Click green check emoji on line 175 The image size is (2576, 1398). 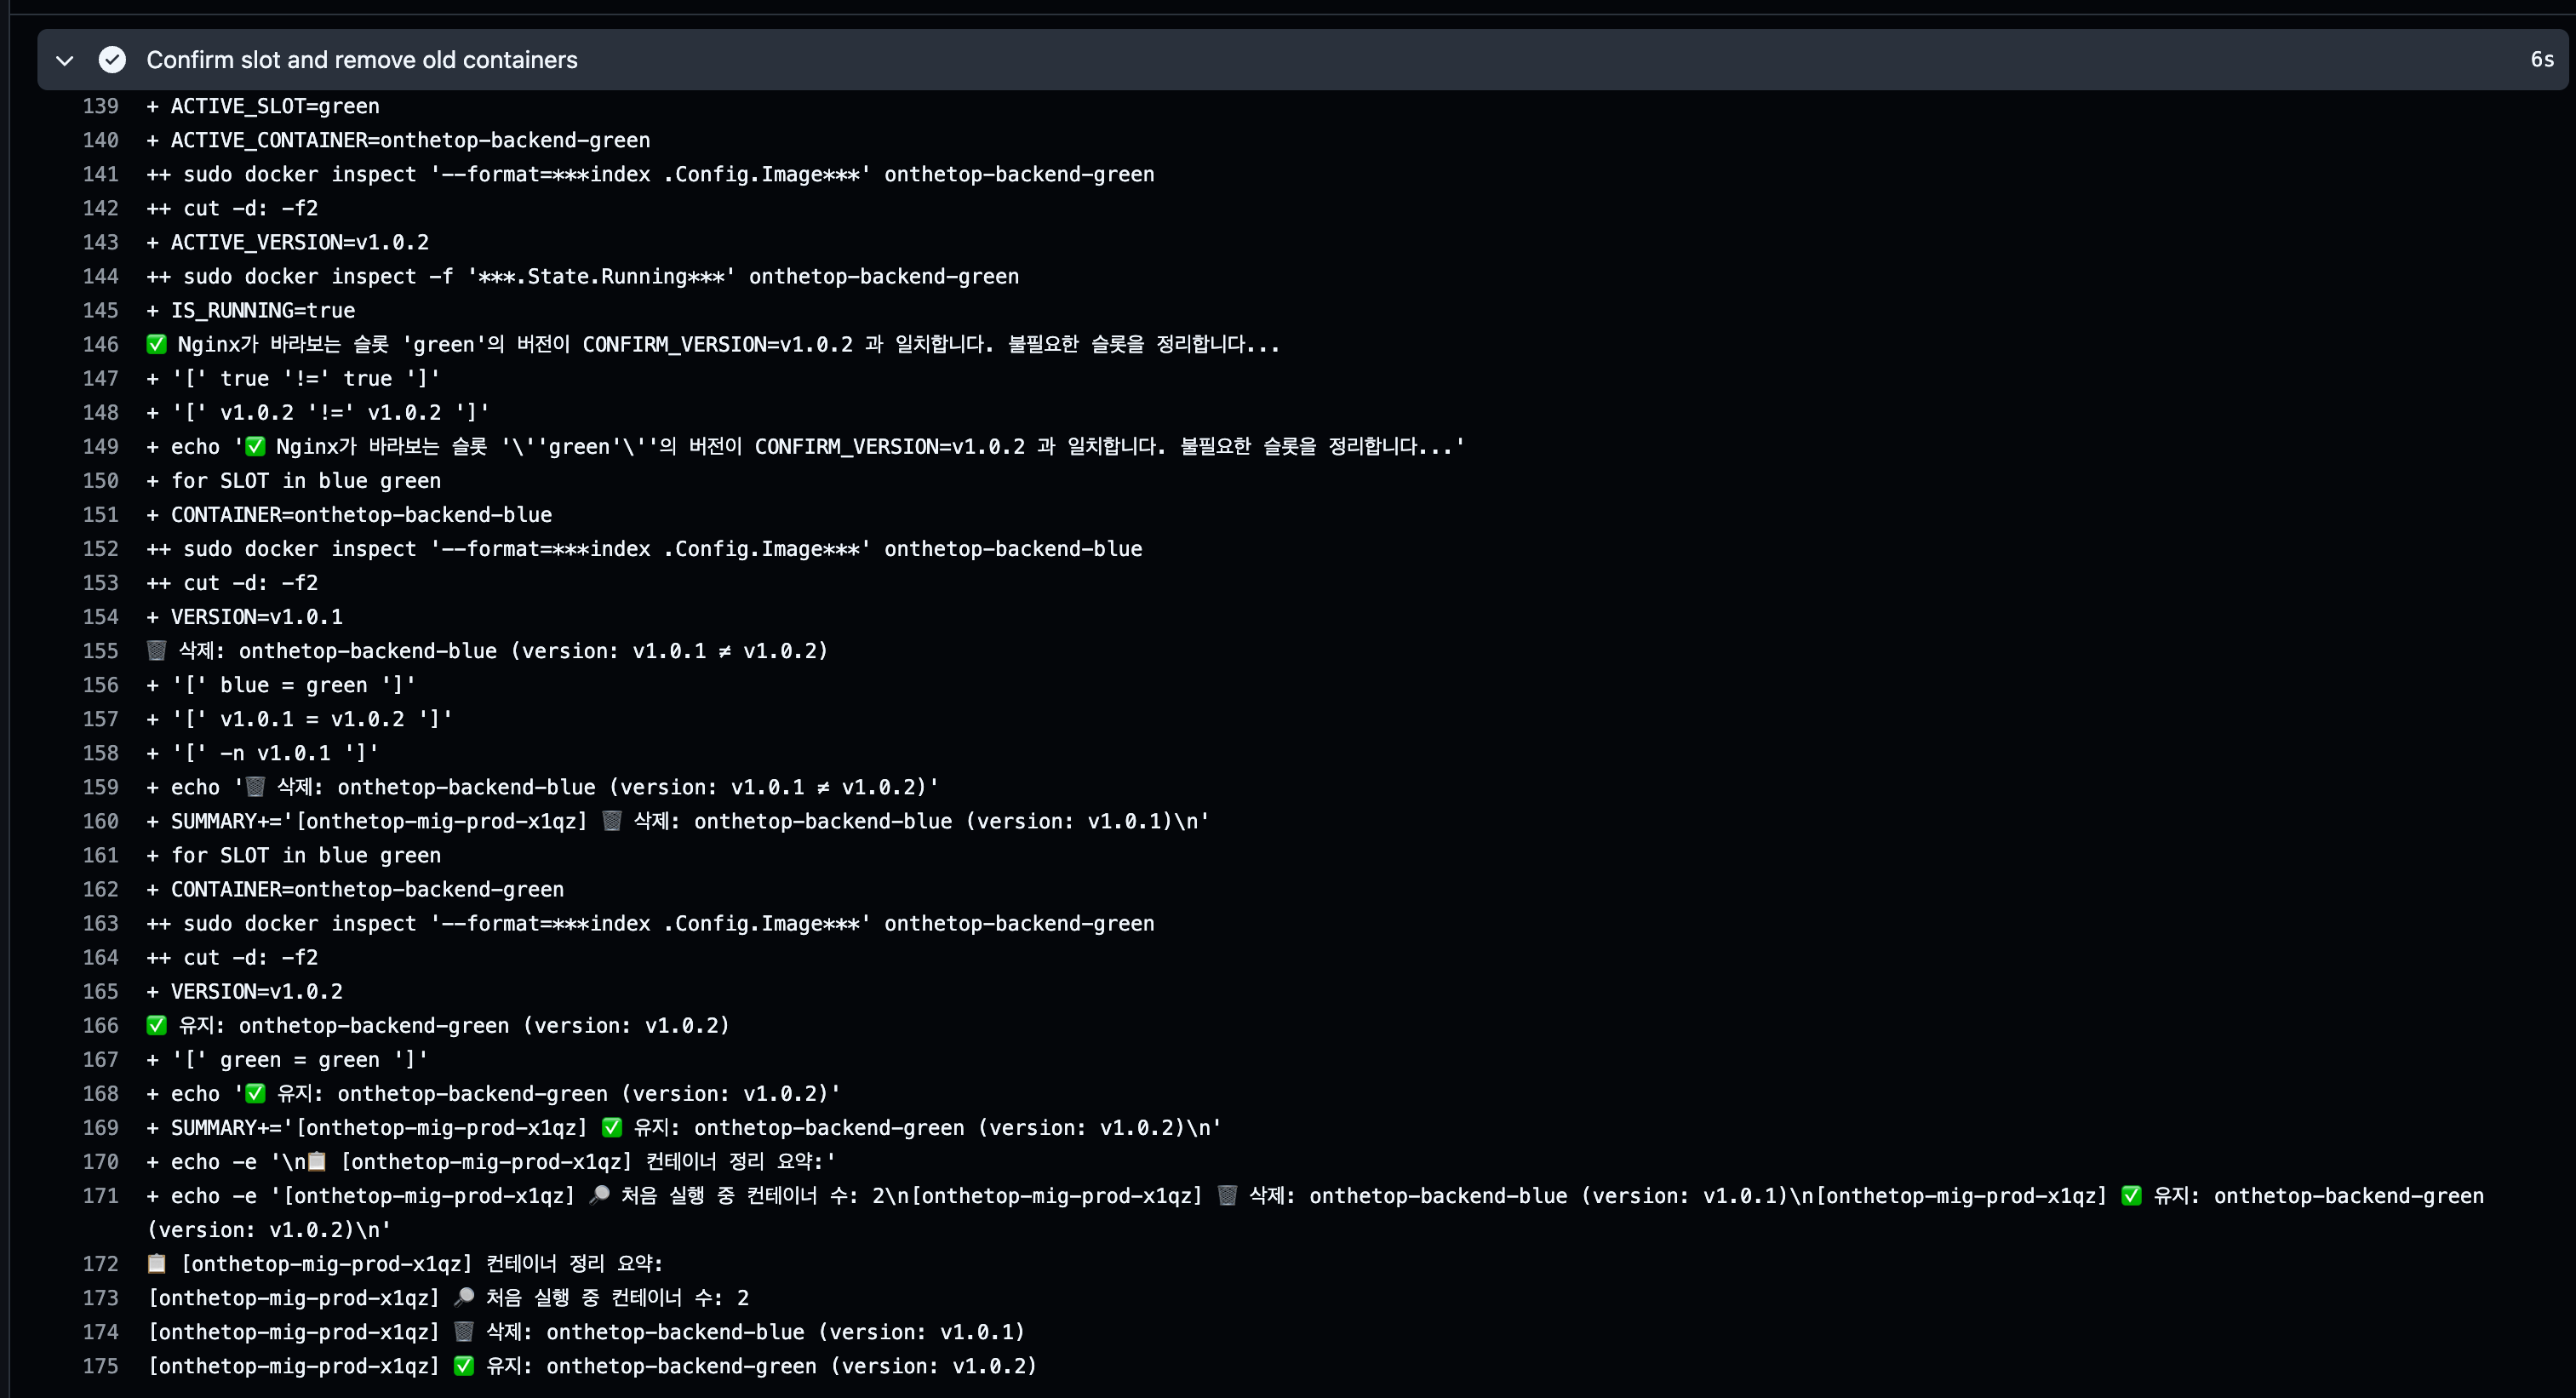click(464, 1365)
